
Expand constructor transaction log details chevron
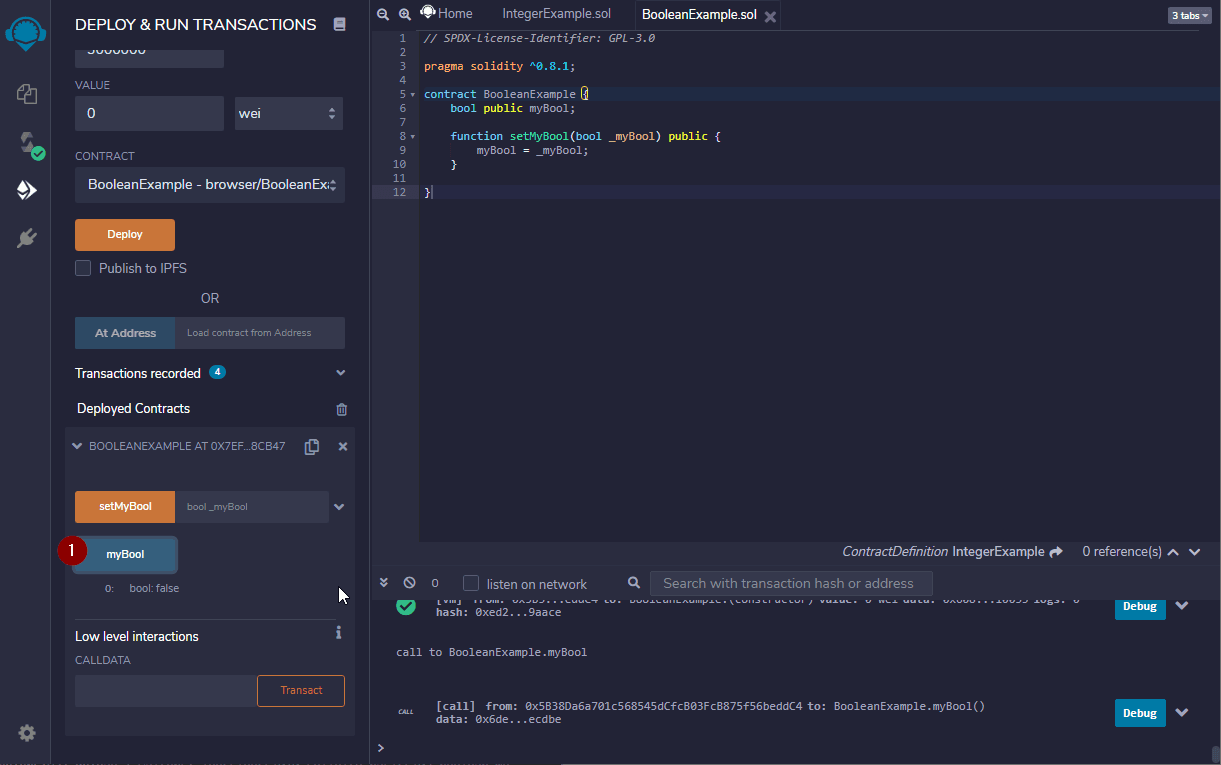point(1182,606)
